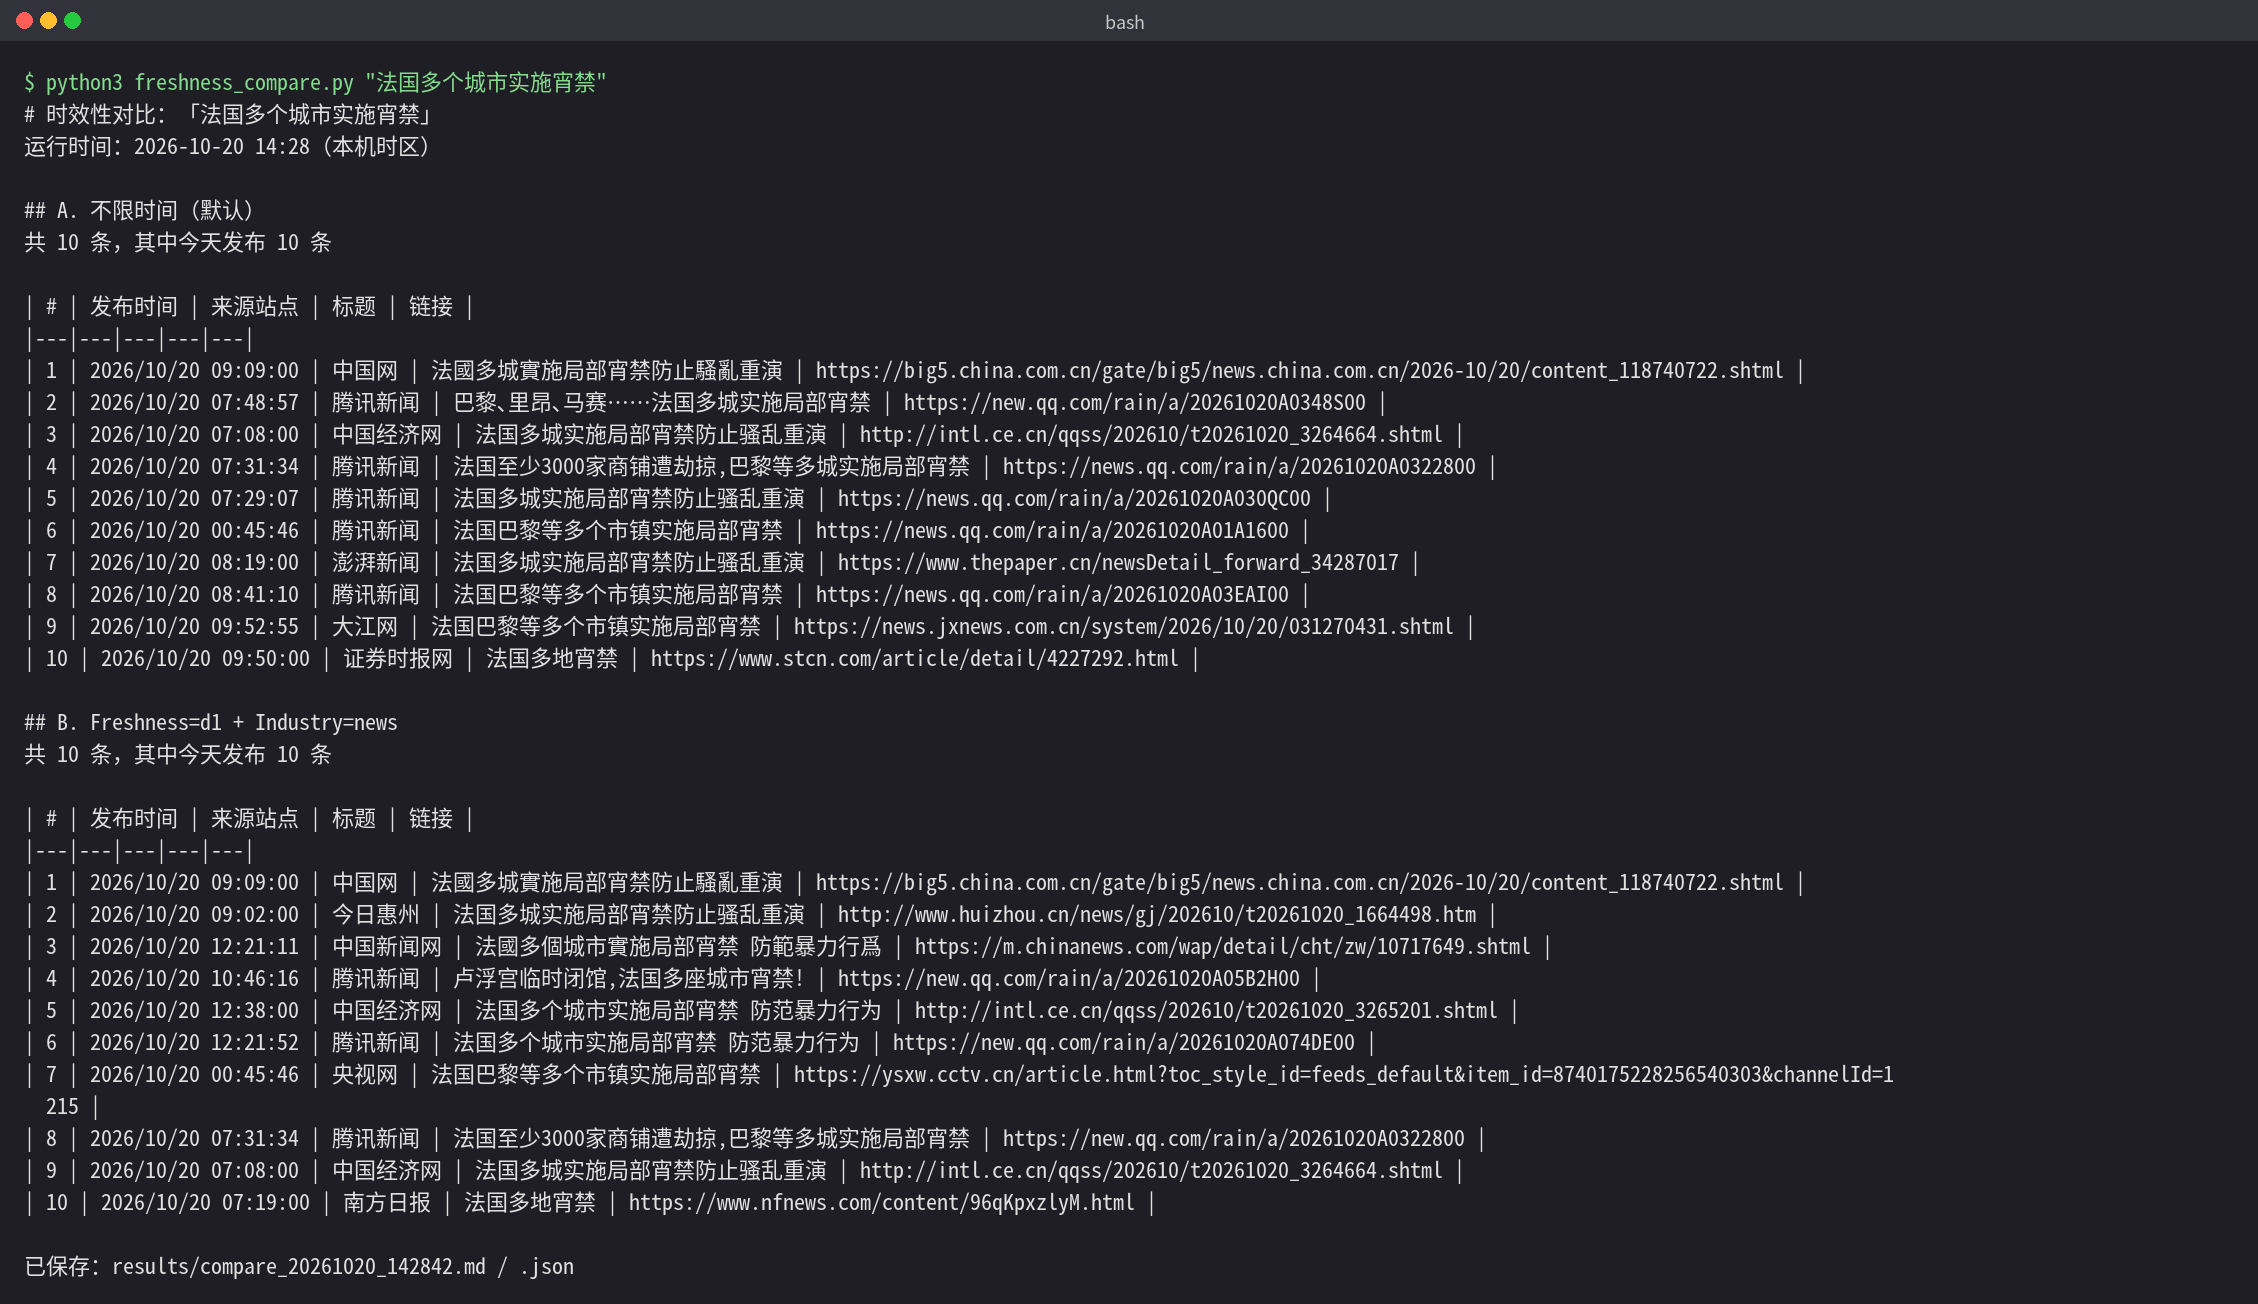2258x1304 pixels.
Task: Open the new.qq.com 20261020A0348S00 link
Action: [x=1134, y=403]
